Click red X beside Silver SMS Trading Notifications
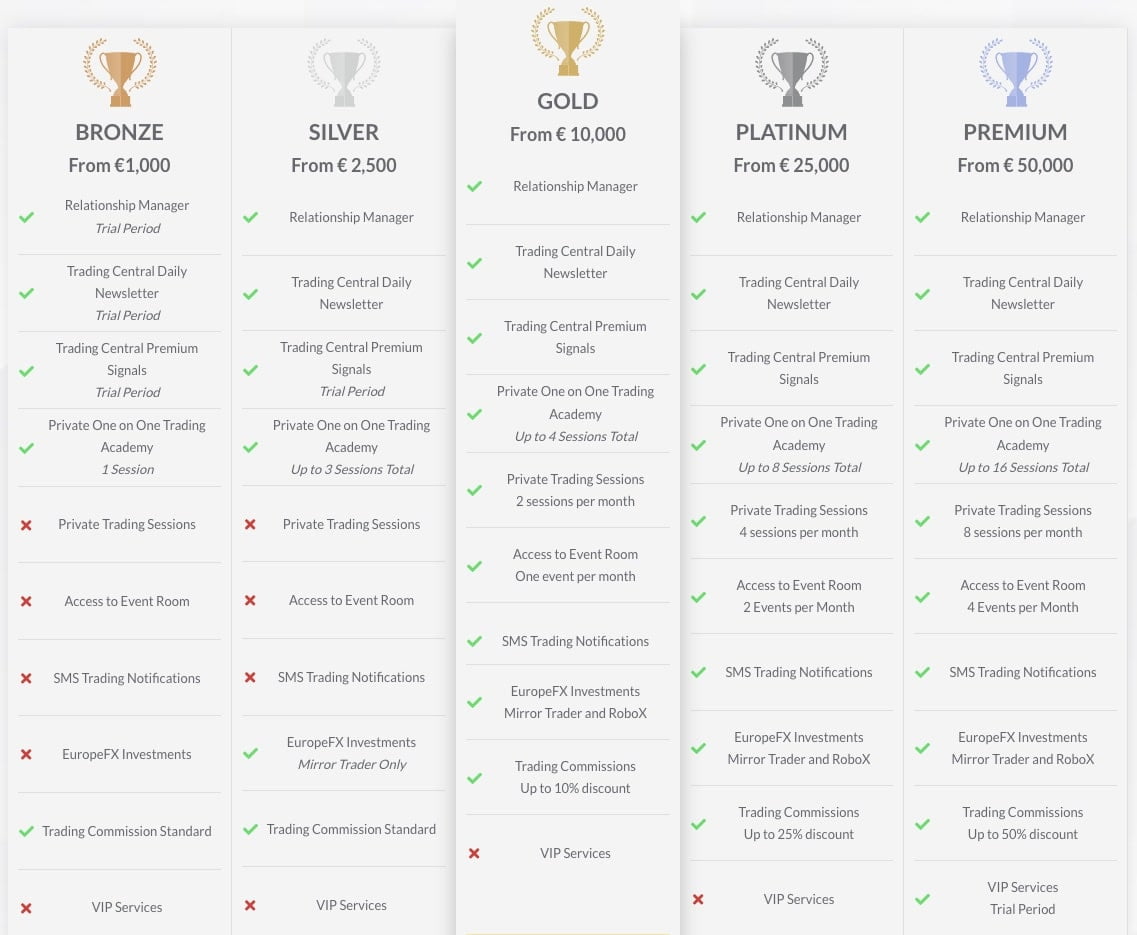The height and width of the screenshot is (935, 1137). 250,677
